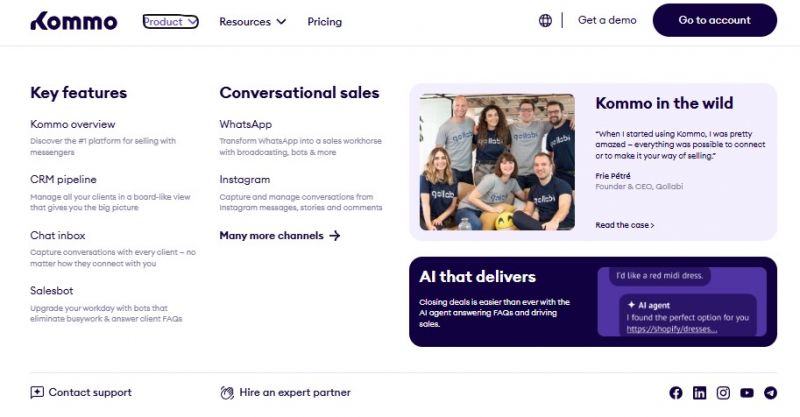Open Telegram social icon

pos(770,393)
